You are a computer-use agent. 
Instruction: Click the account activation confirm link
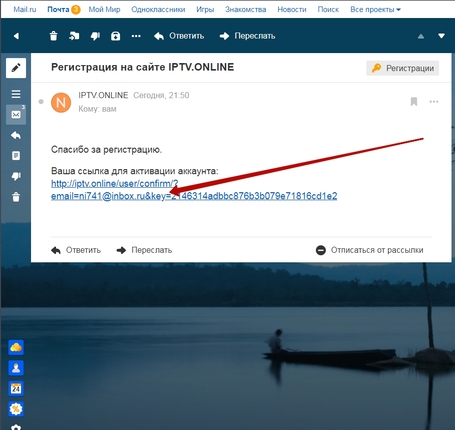point(194,190)
